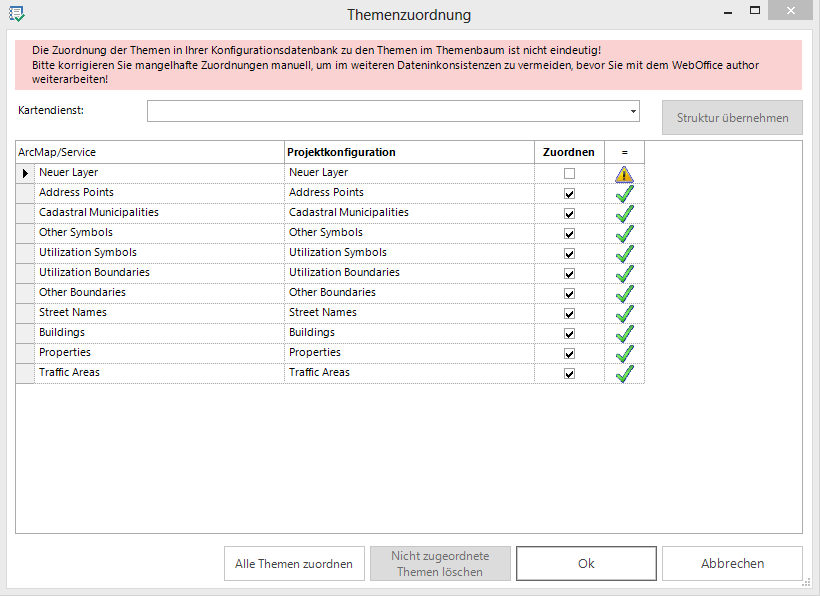Confirm with the Ok button

point(586,563)
